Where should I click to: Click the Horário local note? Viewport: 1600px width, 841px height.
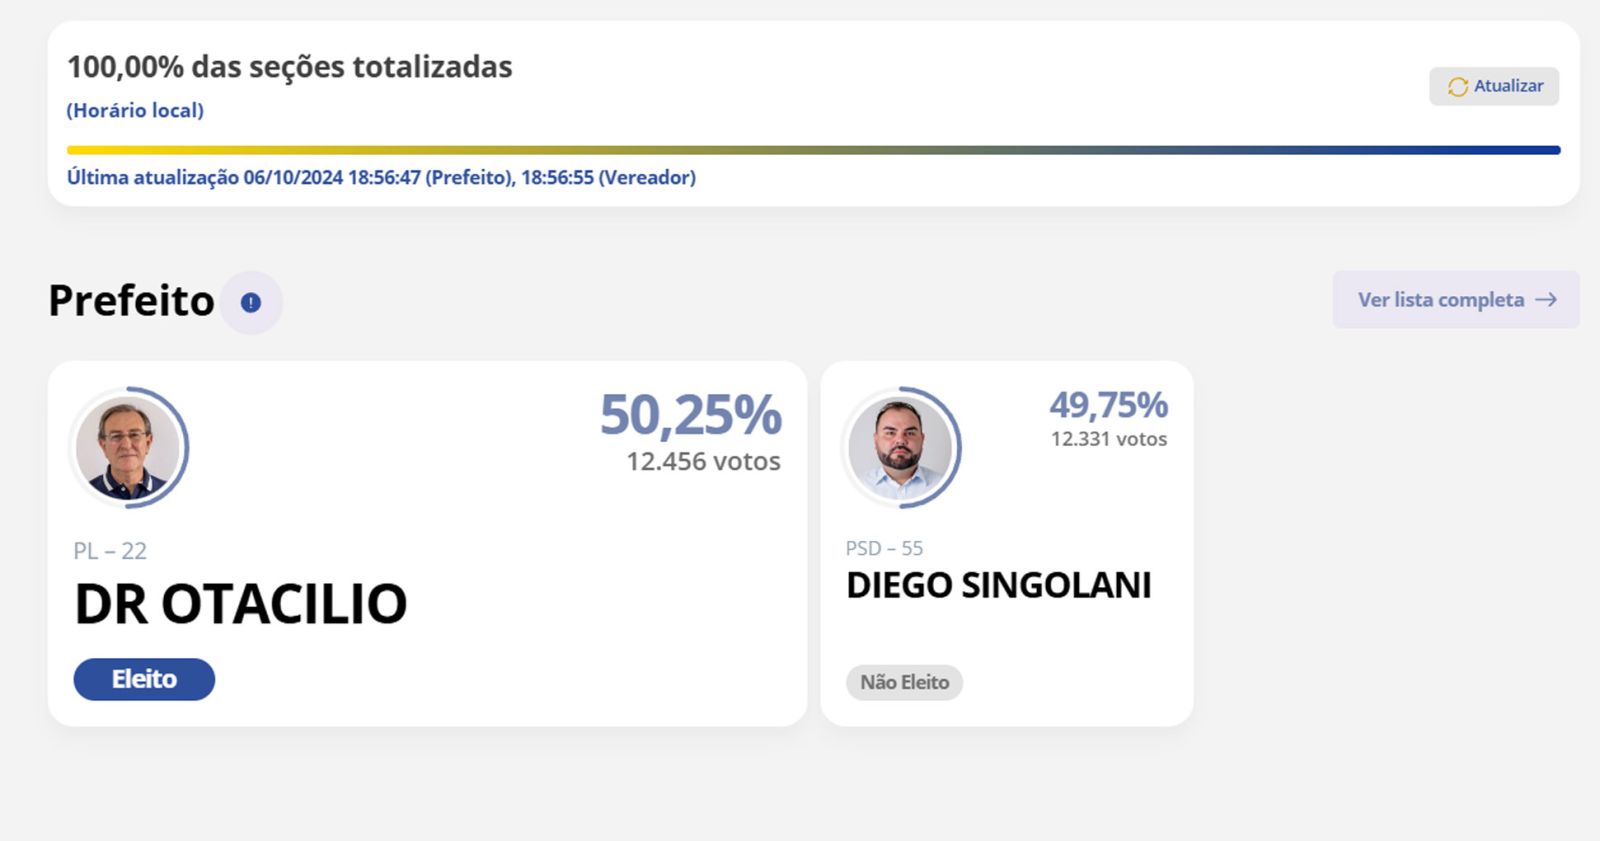tap(135, 111)
